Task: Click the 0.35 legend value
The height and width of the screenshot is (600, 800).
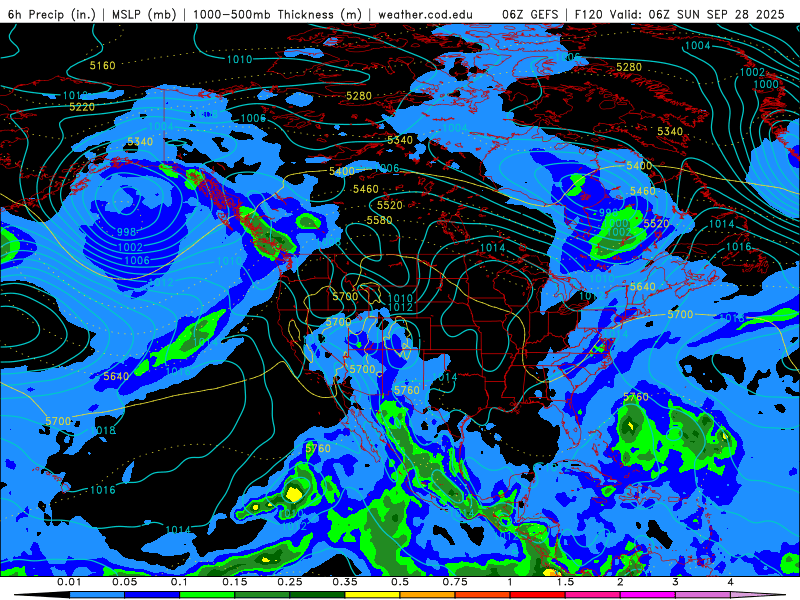Action: click(x=345, y=582)
